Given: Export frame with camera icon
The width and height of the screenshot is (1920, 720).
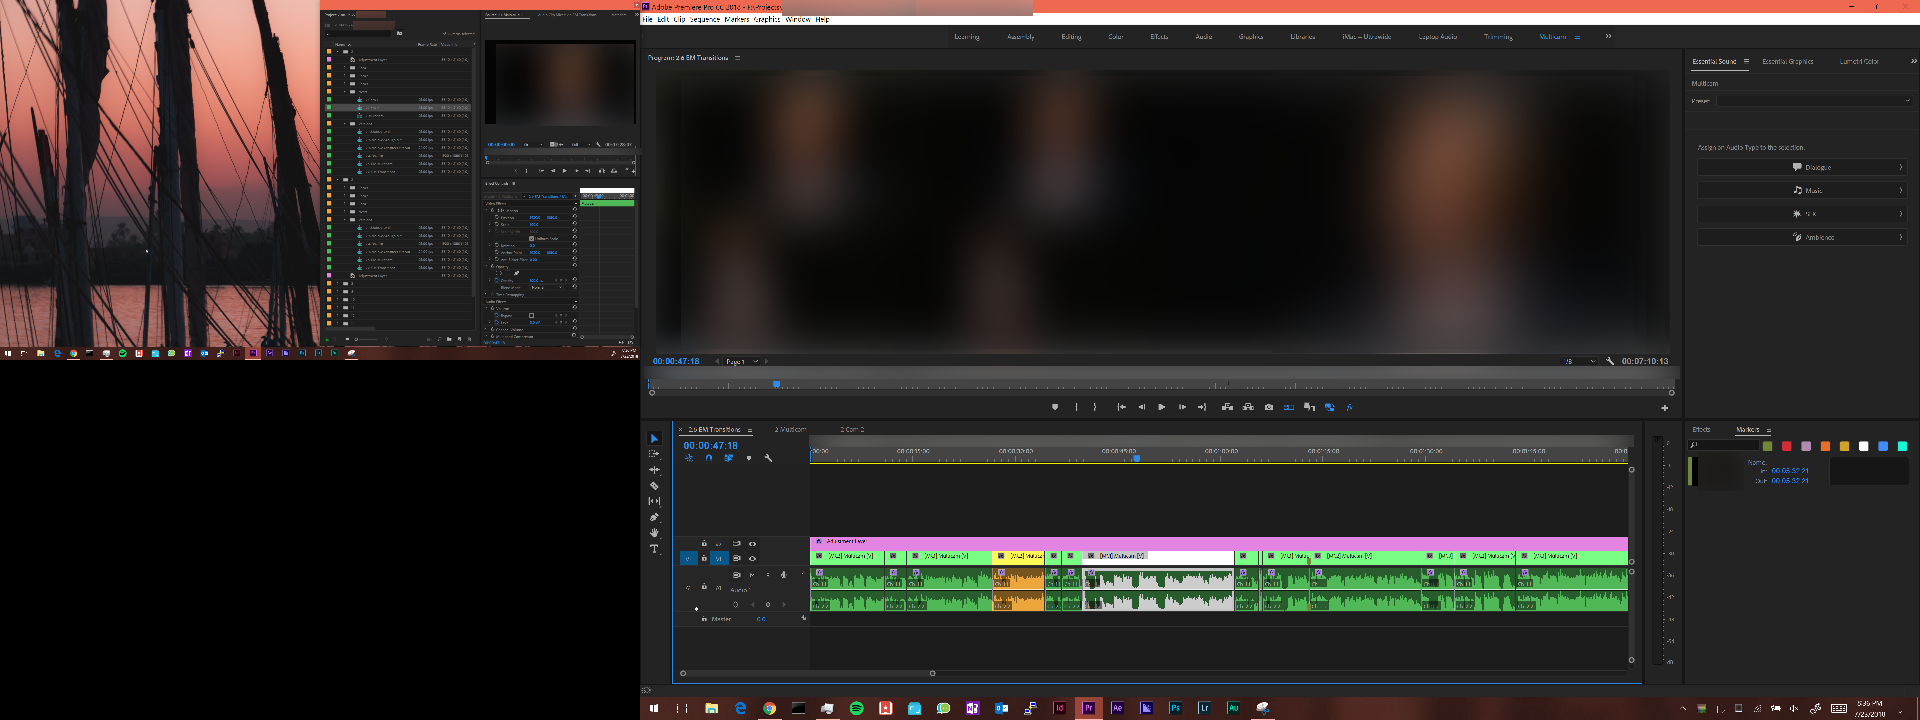Looking at the screenshot, I should click(1269, 407).
